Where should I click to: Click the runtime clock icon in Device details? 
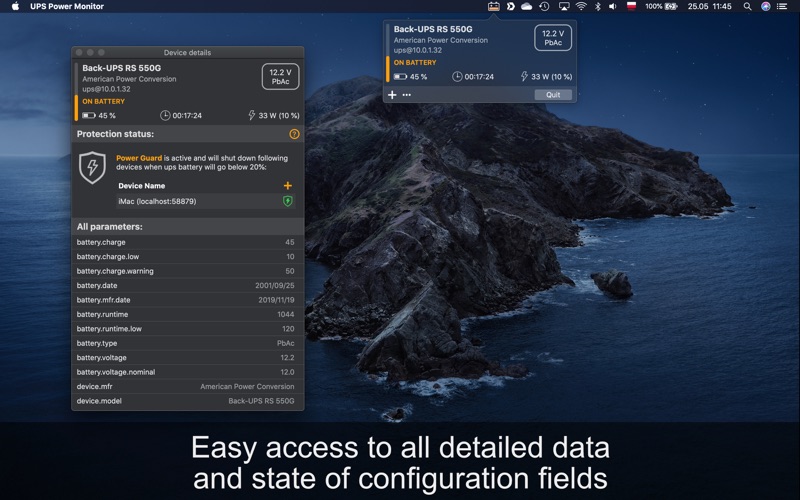pyautogui.click(x=165, y=116)
